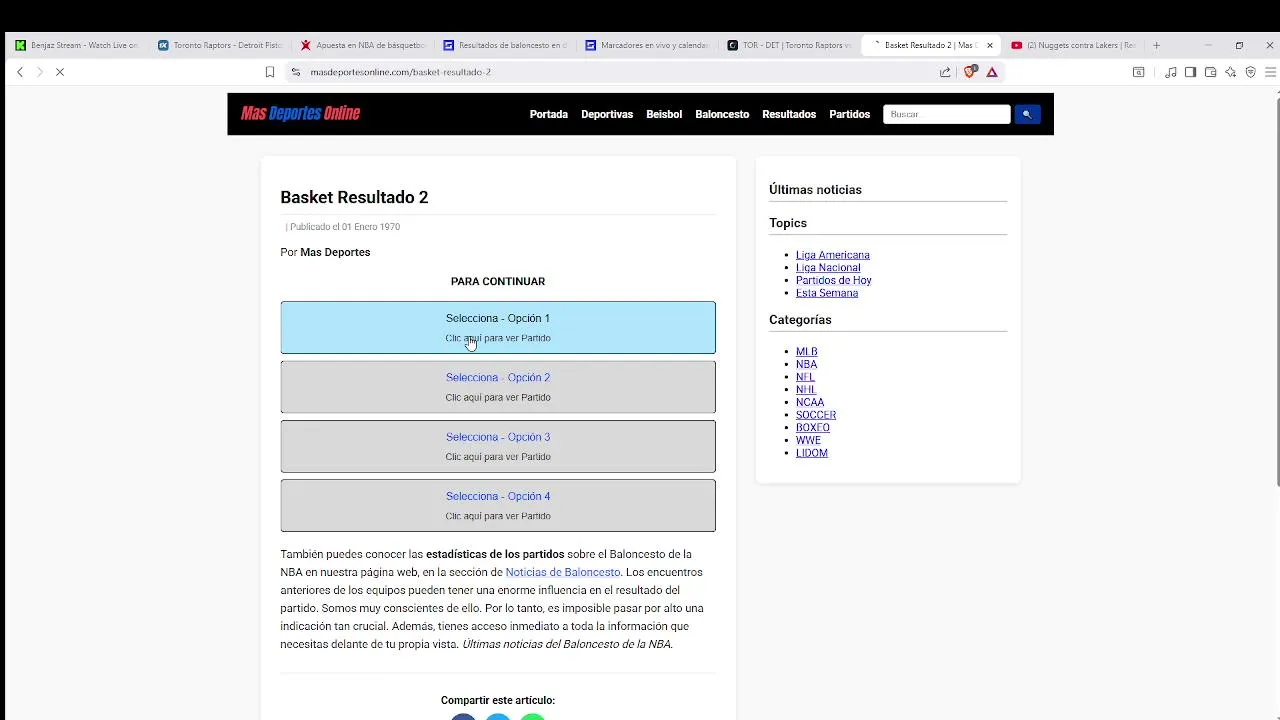Open NCAA category link

click(810, 402)
